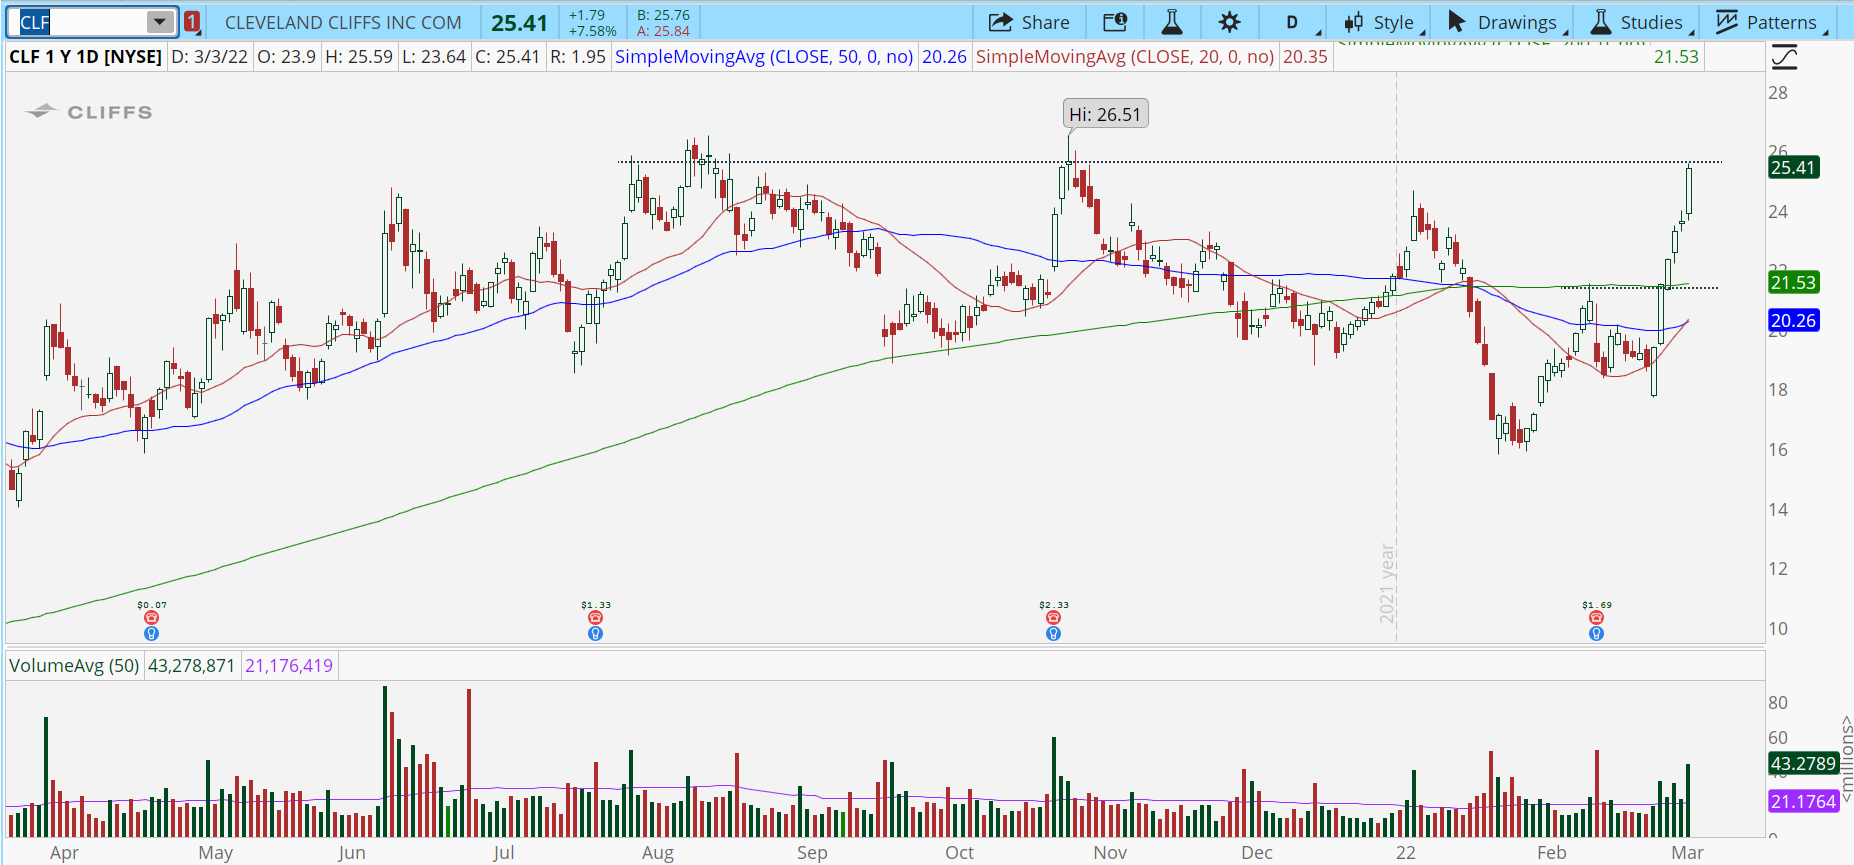This screenshot has width=1854, height=865.
Task: Click the red link-color number 1 icon
Action: pyautogui.click(x=192, y=22)
